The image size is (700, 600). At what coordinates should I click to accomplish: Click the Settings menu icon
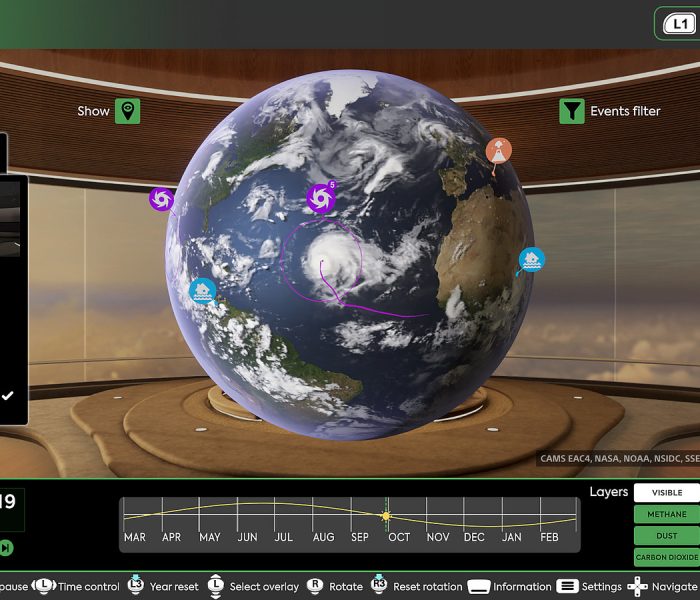(x=567, y=586)
